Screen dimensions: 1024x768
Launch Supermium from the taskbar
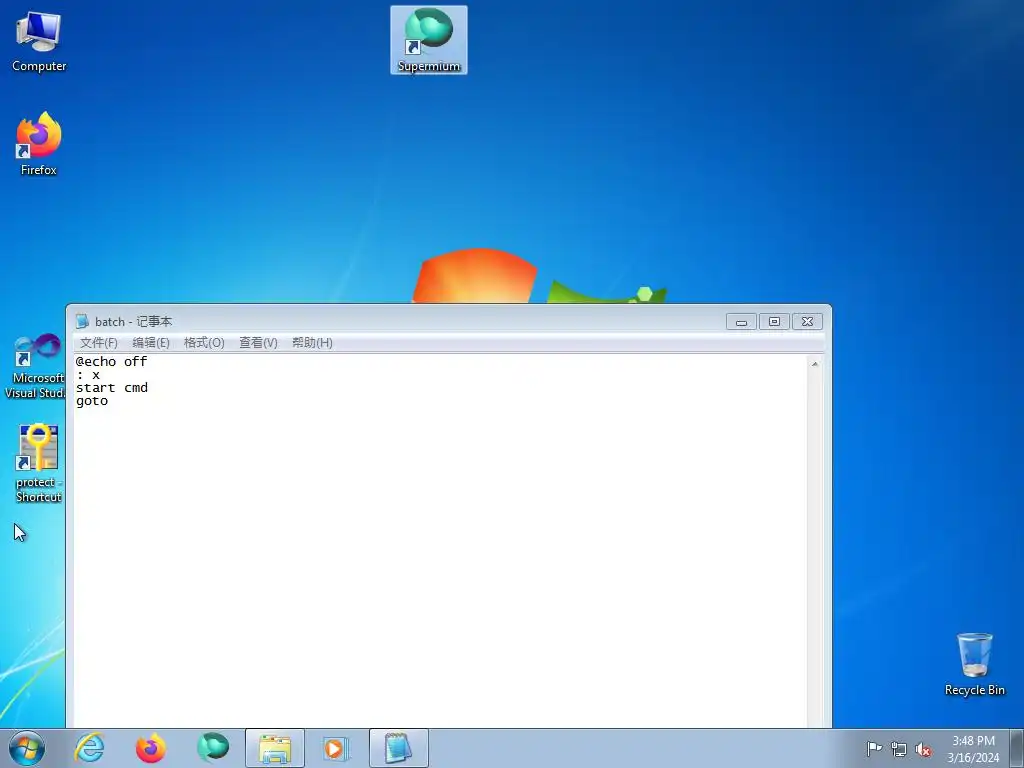point(213,748)
